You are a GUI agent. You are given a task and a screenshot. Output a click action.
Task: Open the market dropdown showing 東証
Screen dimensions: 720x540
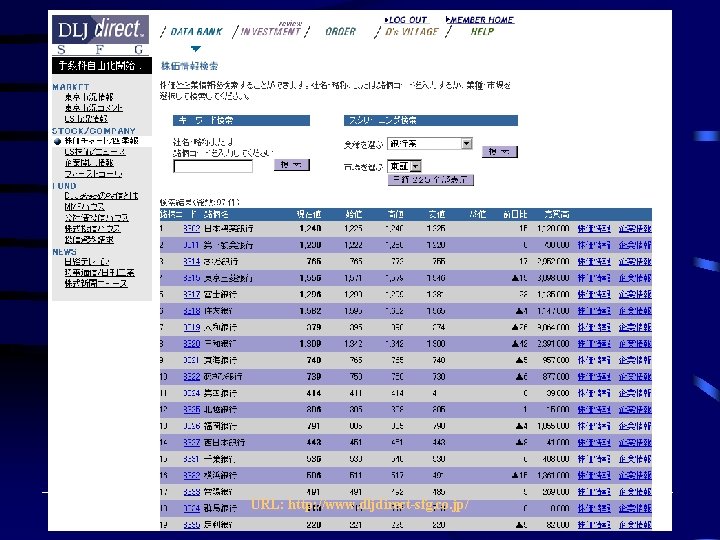coord(405,166)
